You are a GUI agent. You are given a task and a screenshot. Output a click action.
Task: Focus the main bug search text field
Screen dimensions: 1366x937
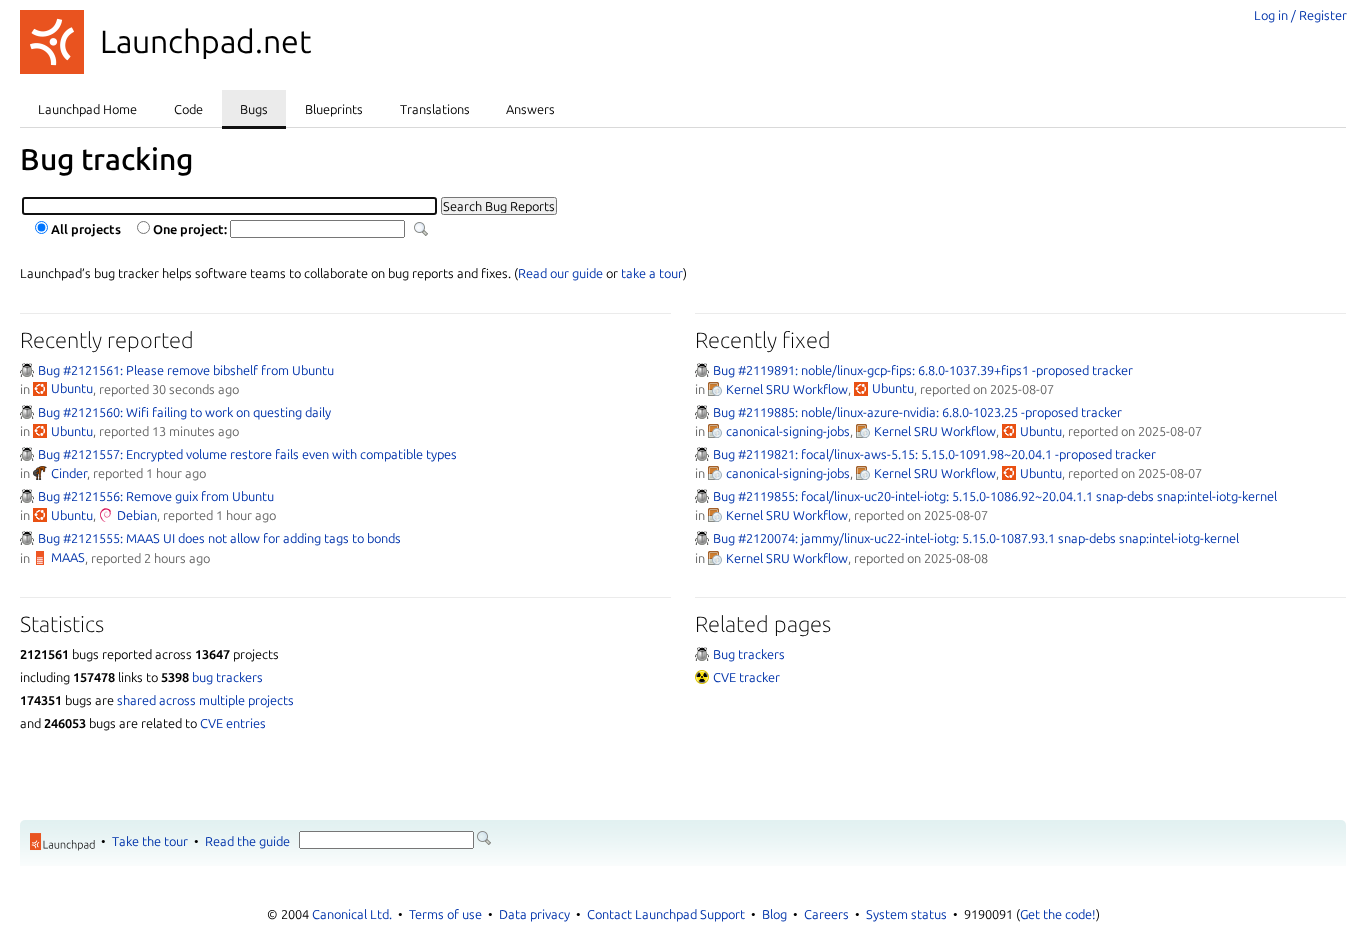pos(230,206)
